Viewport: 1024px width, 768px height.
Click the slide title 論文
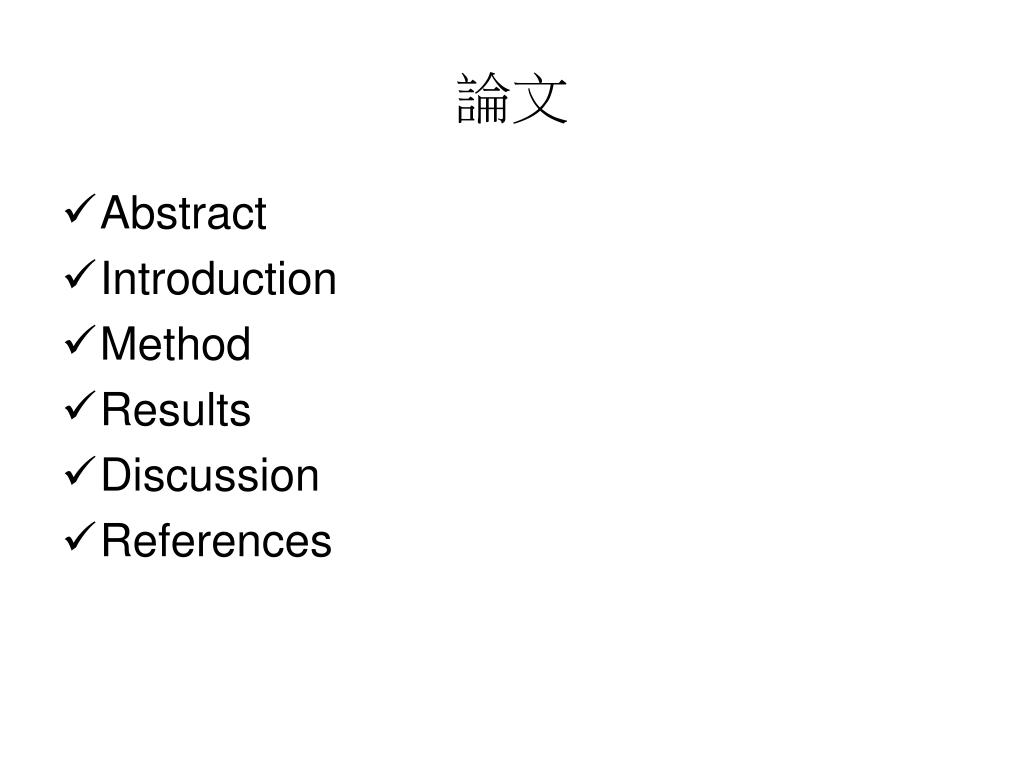click(x=512, y=99)
